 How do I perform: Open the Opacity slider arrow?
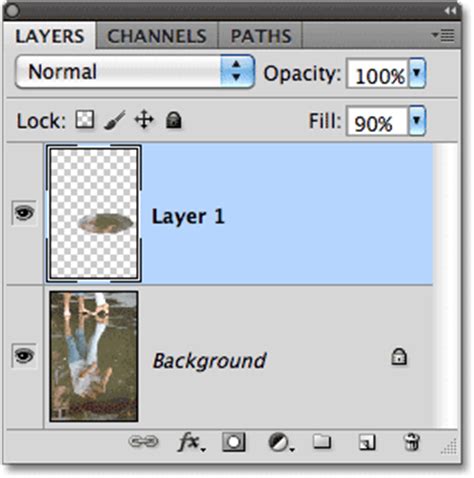[417, 73]
